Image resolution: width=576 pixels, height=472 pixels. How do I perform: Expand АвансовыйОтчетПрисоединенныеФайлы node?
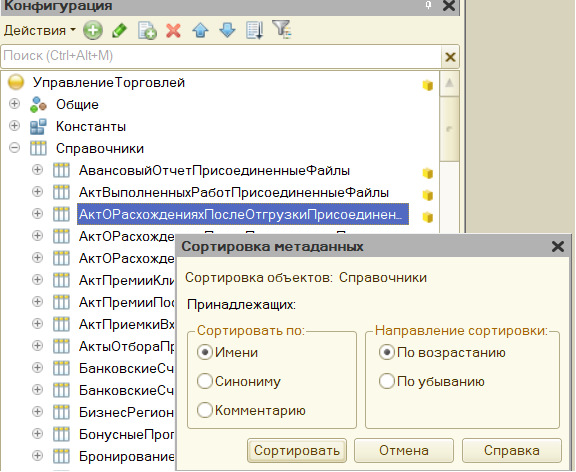[x=37, y=170]
